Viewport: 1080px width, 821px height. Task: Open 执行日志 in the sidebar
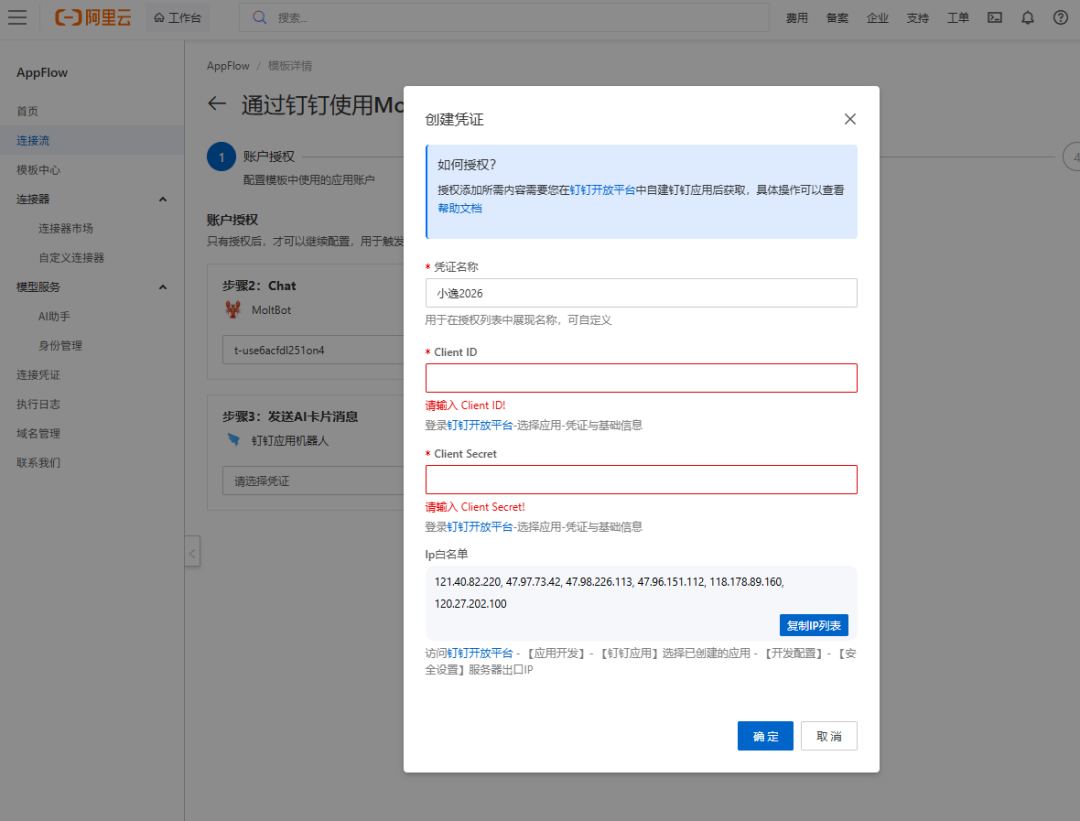tap(38, 404)
